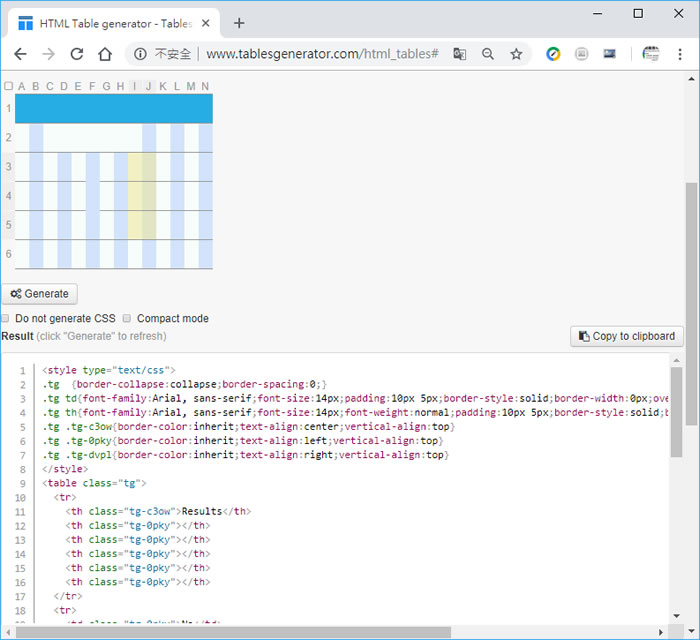700x640 pixels.
Task: Reload the page with the refresh icon
Action: point(77,54)
